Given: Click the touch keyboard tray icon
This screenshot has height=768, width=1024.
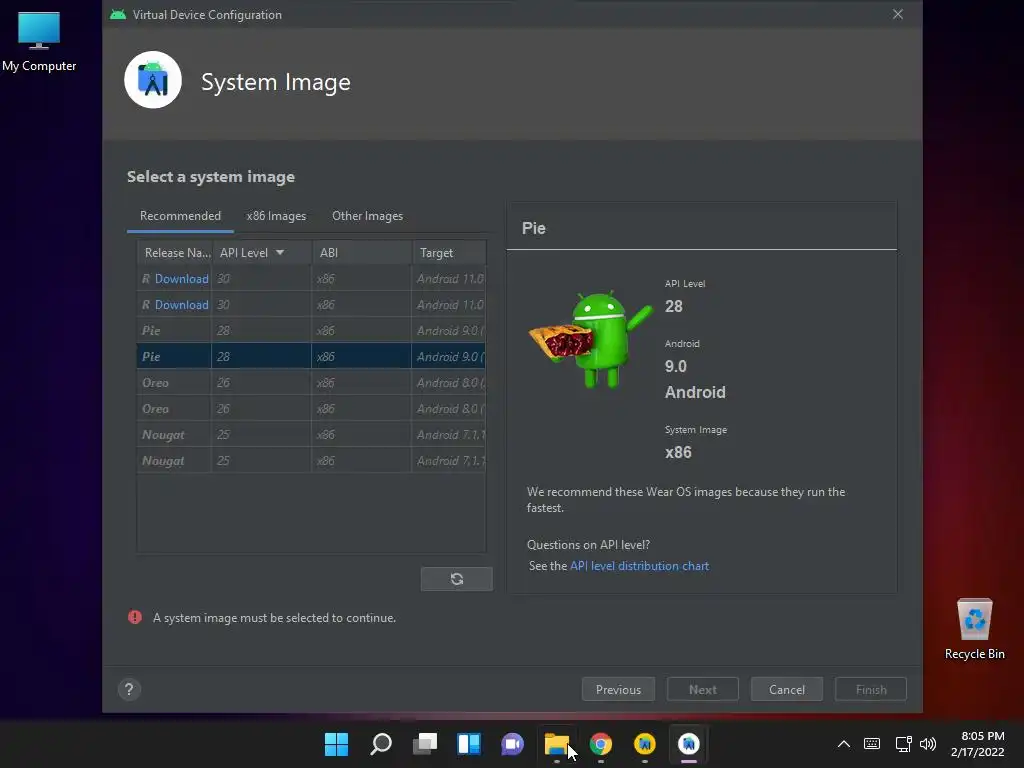Looking at the screenshot, I should tap(872, 744).
